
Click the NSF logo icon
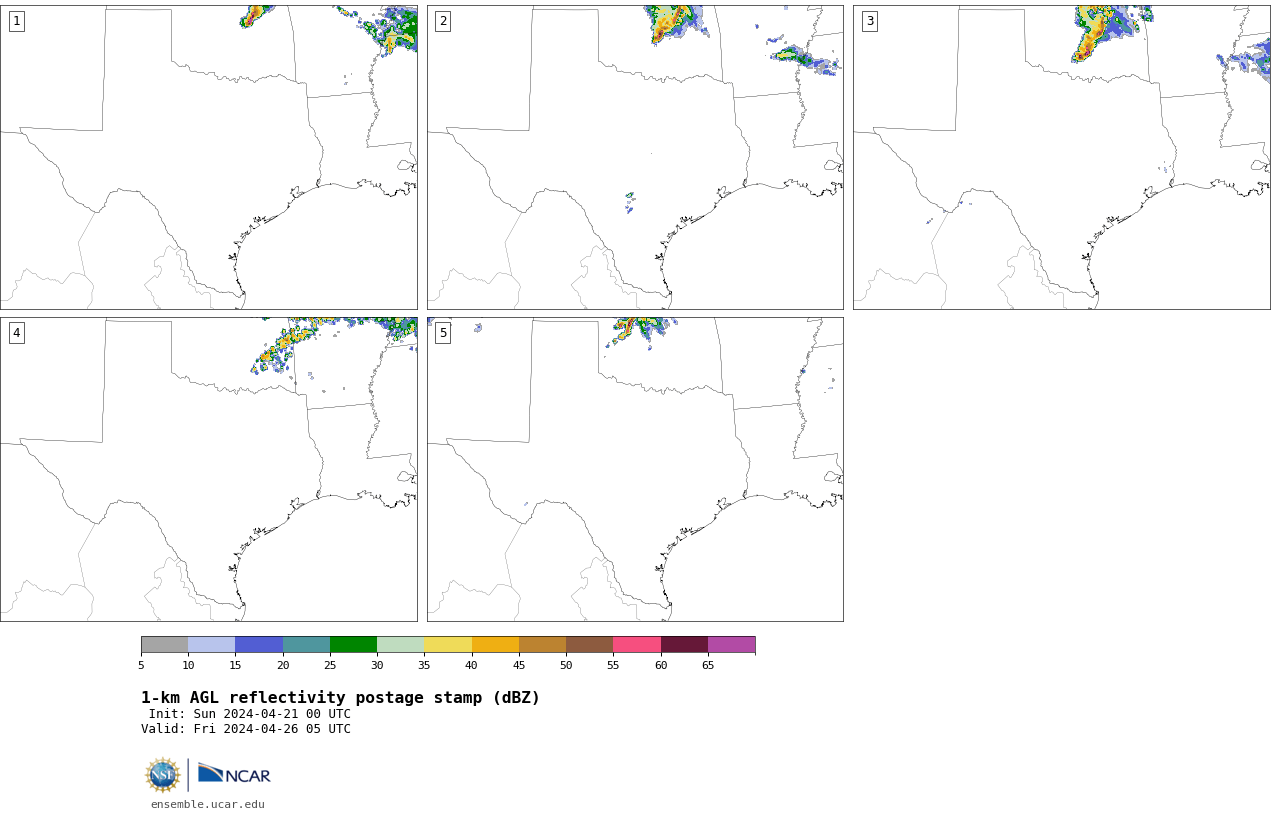[x=163, y=775]
